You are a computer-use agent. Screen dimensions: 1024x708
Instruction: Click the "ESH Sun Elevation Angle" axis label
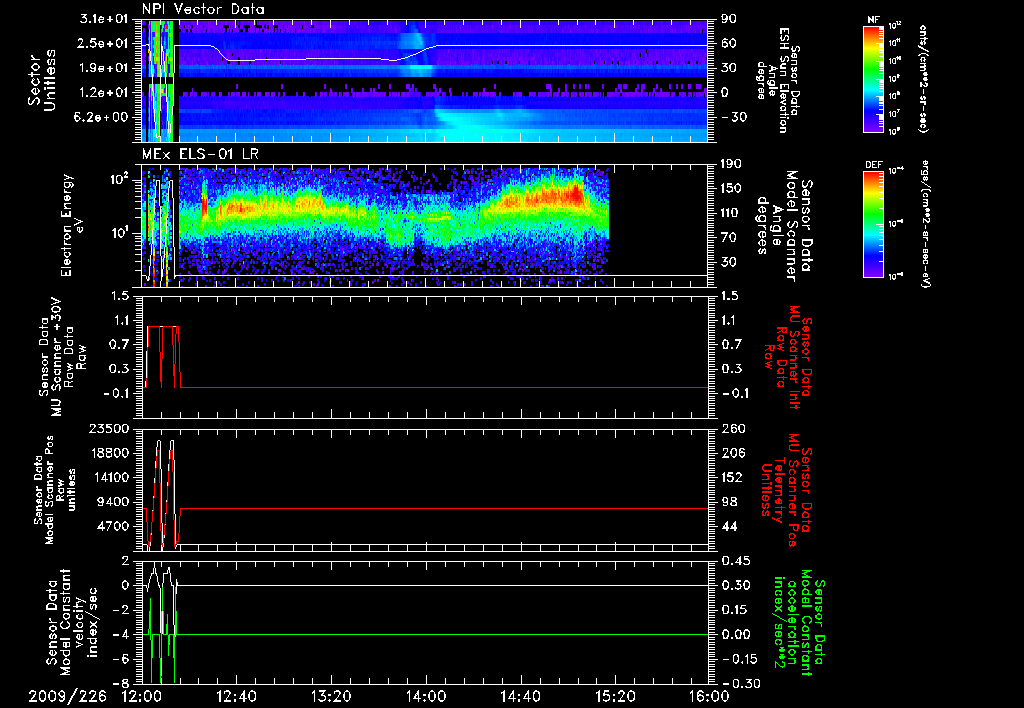coord(778,80)
